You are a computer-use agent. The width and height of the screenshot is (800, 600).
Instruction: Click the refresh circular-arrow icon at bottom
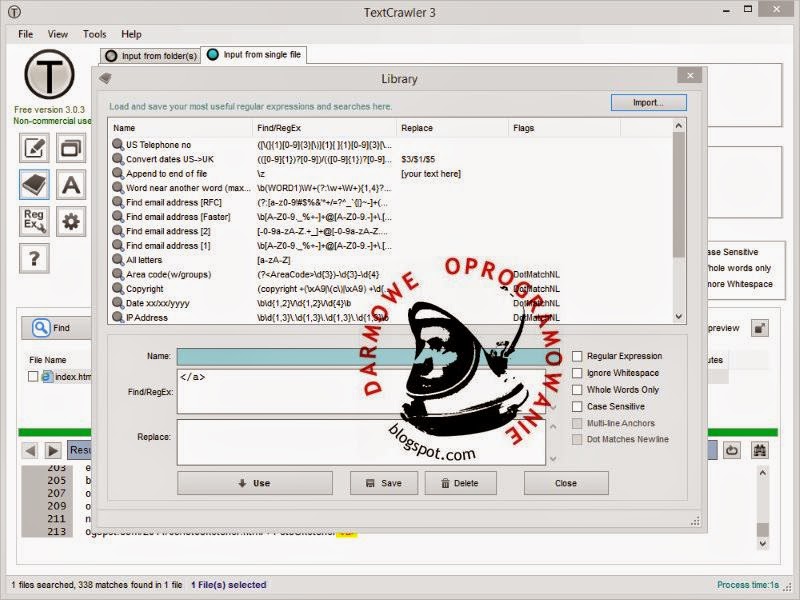tap(732, 450)
